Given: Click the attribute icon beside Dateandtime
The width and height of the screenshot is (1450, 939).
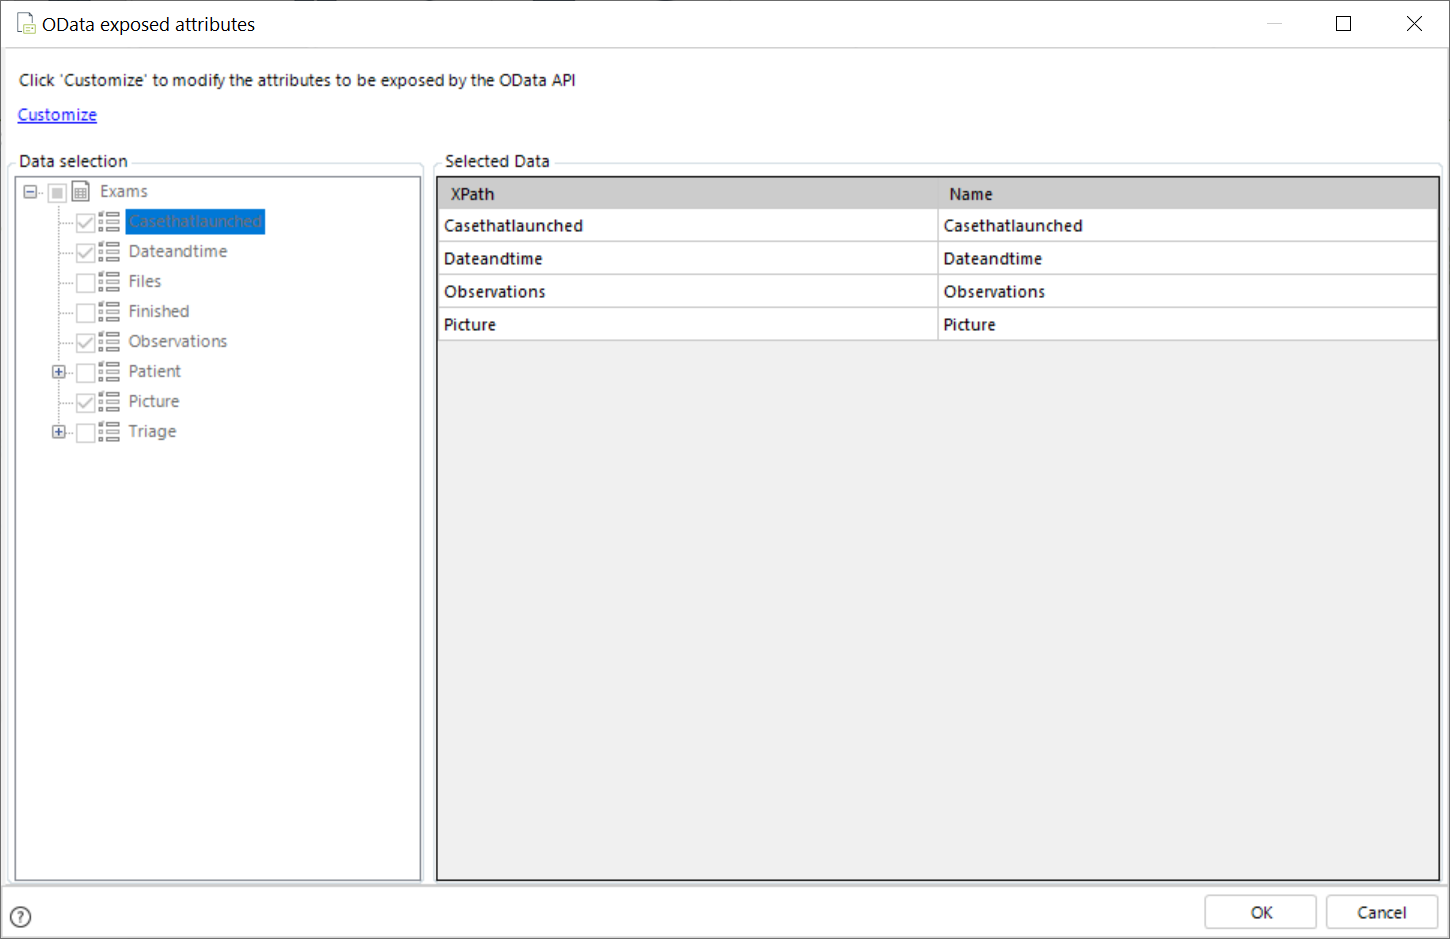Looking at the screenshot, I should [x=109, y=252].
